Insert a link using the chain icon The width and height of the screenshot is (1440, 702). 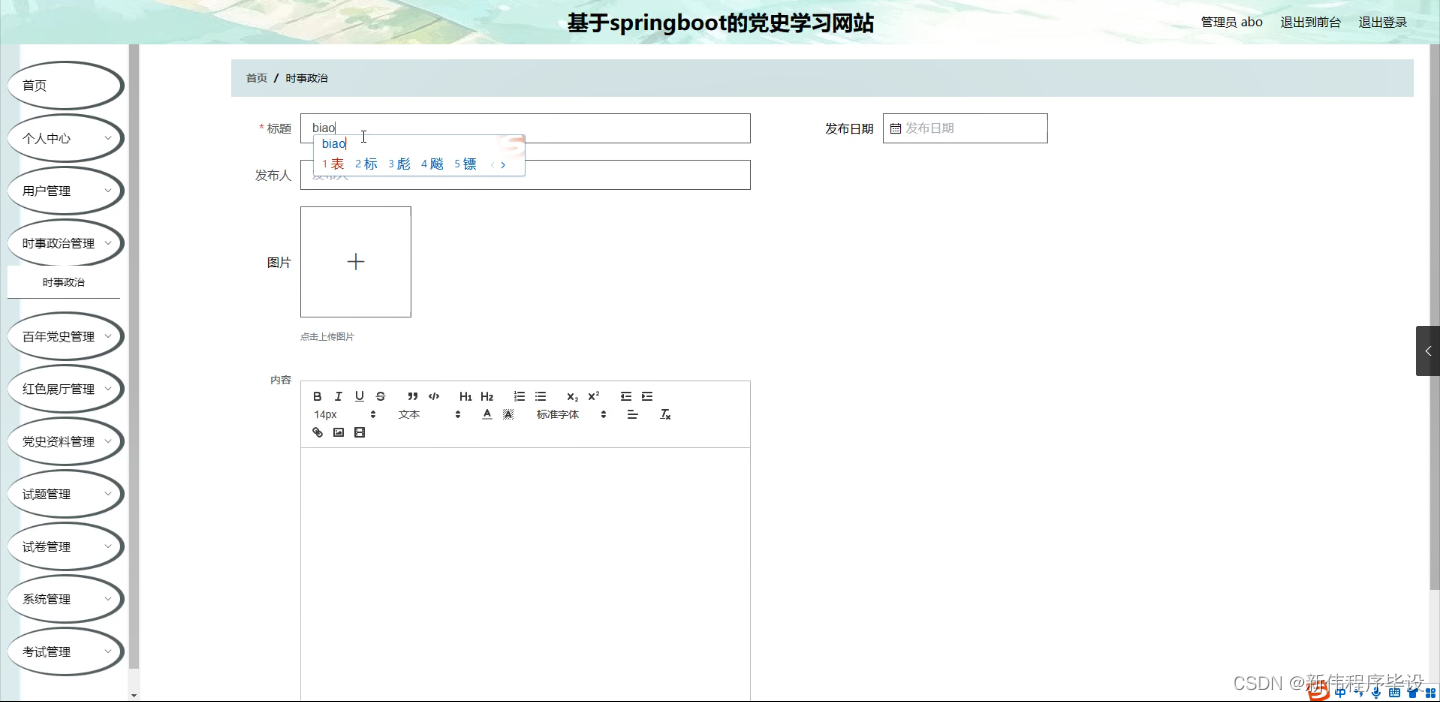(x=317, y=431)
